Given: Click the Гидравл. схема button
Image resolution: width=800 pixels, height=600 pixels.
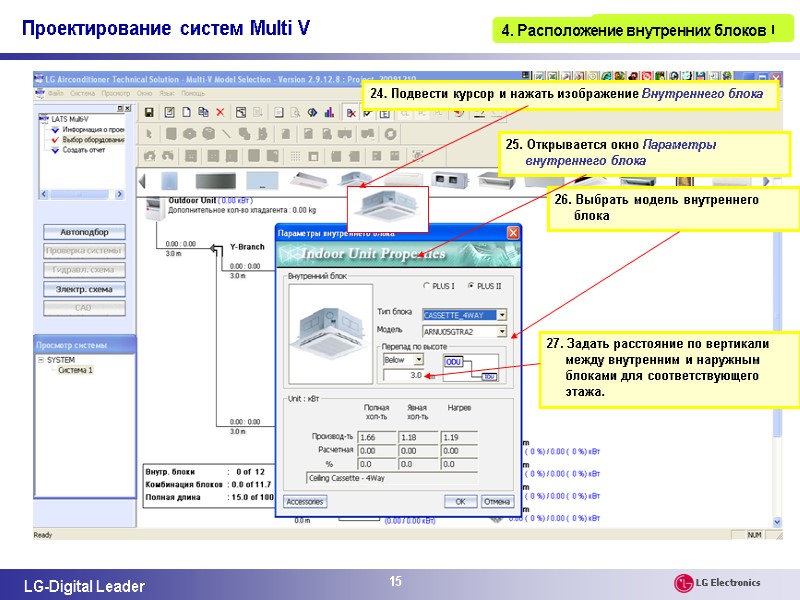Looking at the screenshot, I should pos(84,270).
